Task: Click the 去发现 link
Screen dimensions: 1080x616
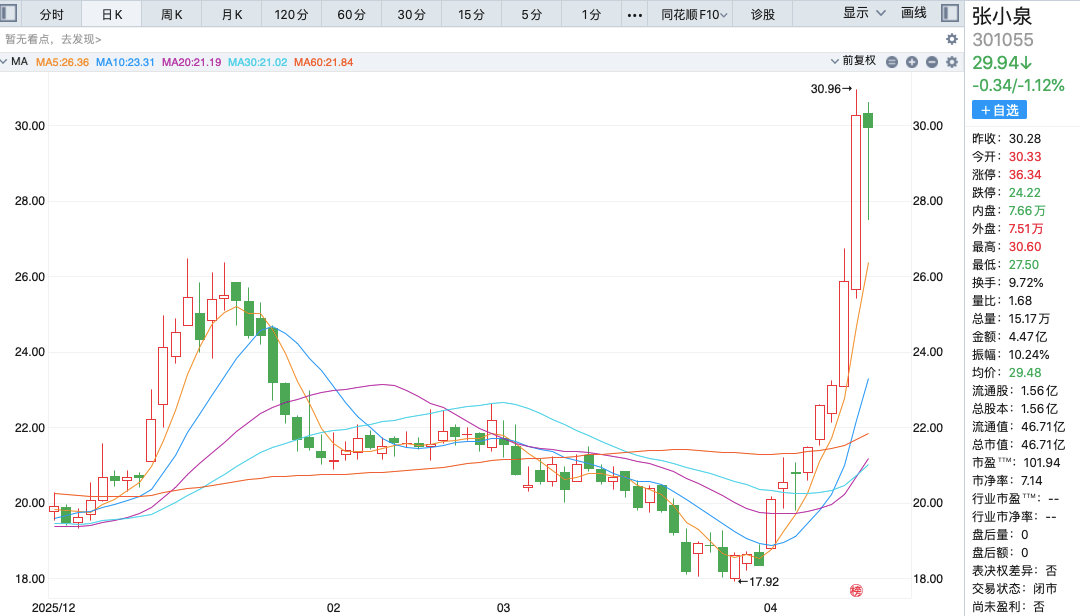Action: pyautogui.click(x=79, y=39)
